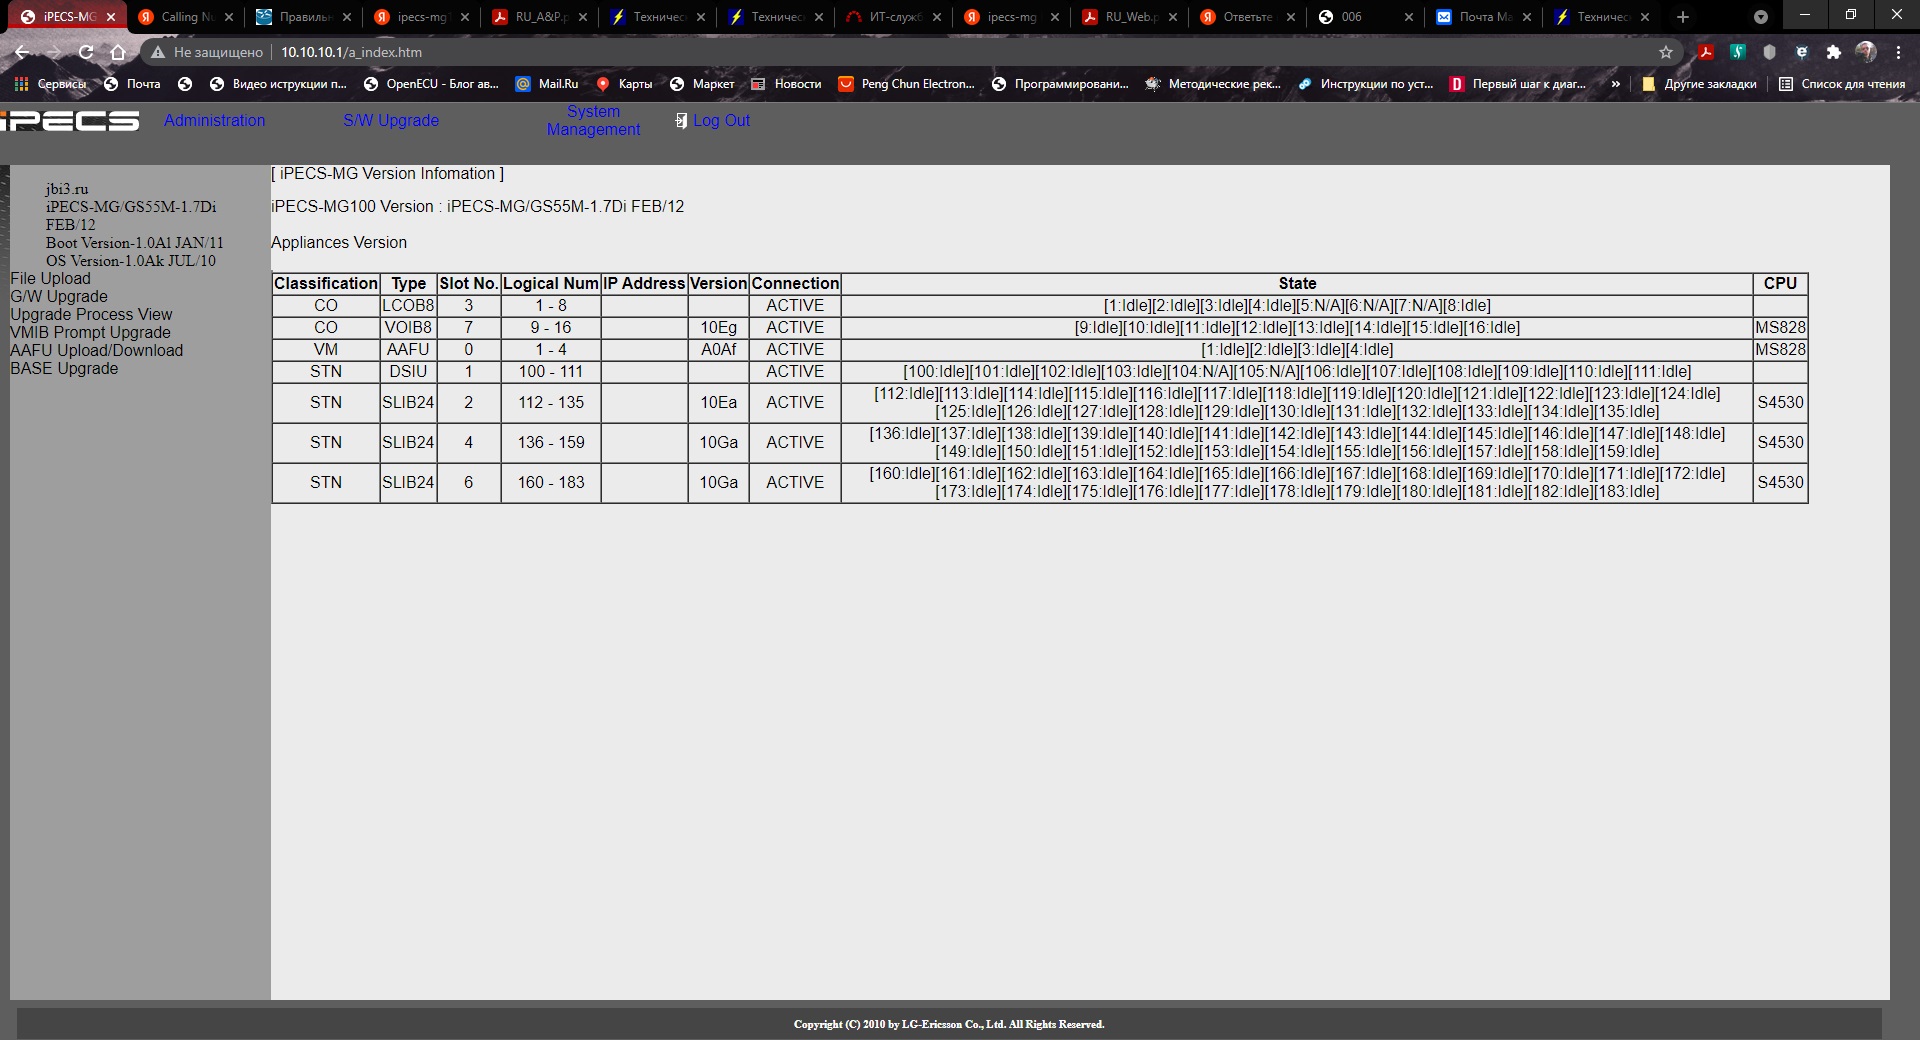The width and height of the screenshot is (1920, 1040).
Task: Open the user profile avatar
Action: (1866, 52)
